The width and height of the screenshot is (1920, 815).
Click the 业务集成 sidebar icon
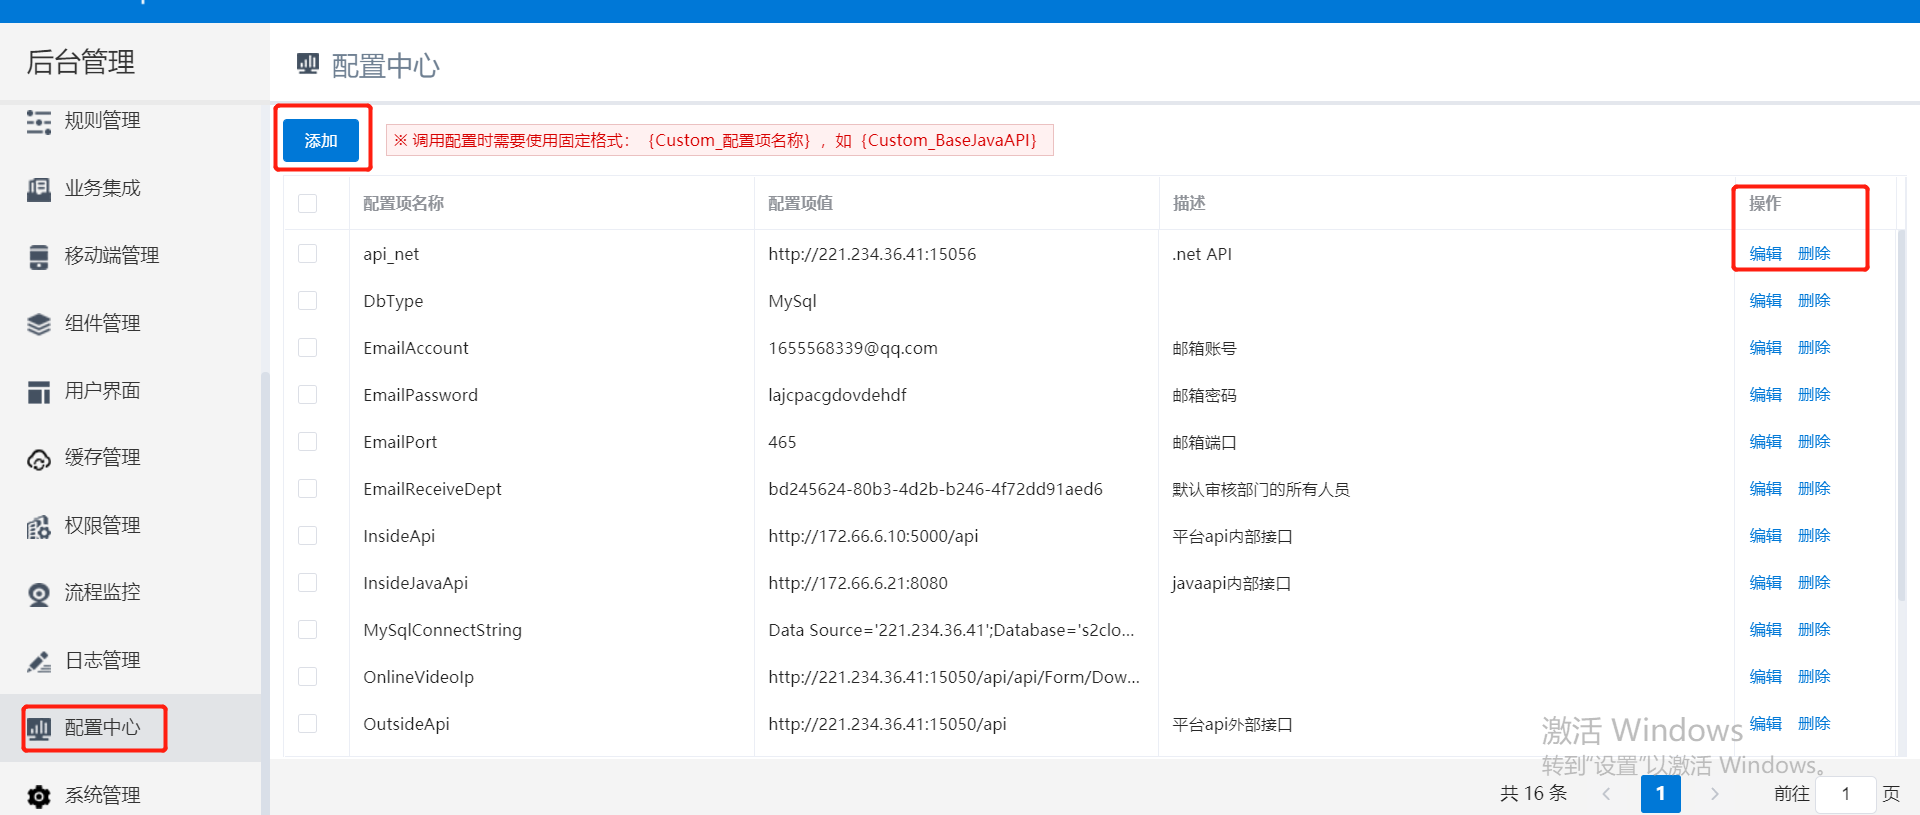click(x=39, y=189)
